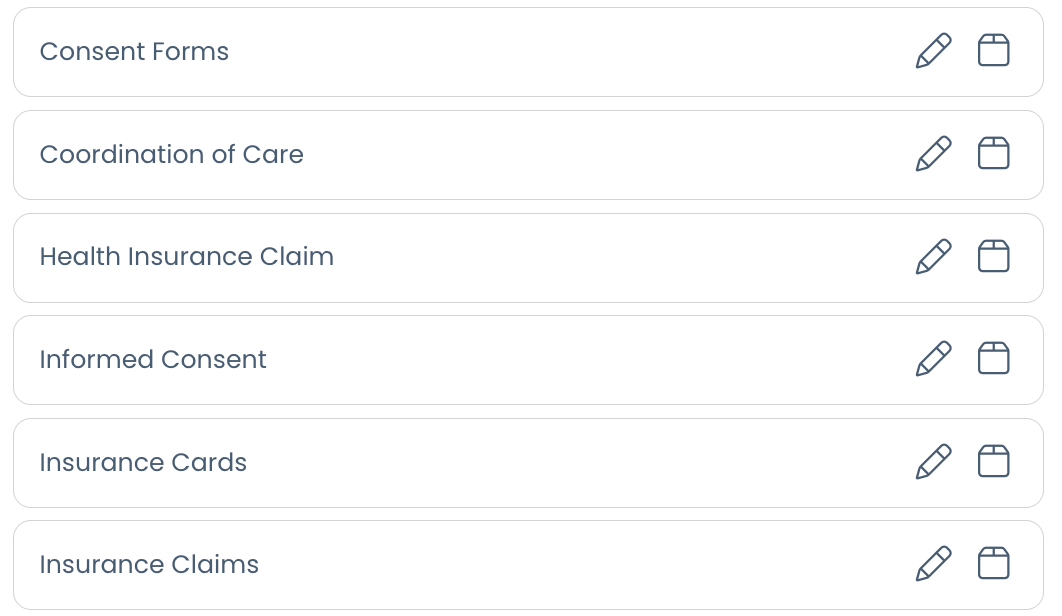Select the Consent Forms label
The image size is (1062, 616).
click(134, 52)
